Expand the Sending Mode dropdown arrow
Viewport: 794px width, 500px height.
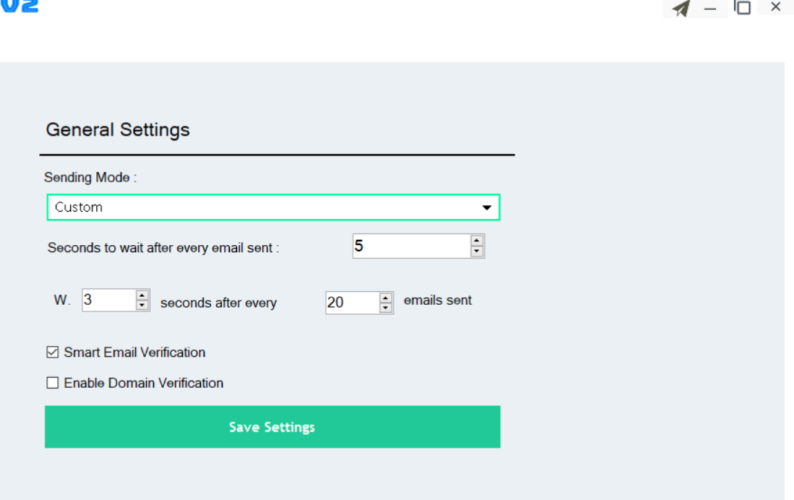pyautogui.click(x=487, y=208)
